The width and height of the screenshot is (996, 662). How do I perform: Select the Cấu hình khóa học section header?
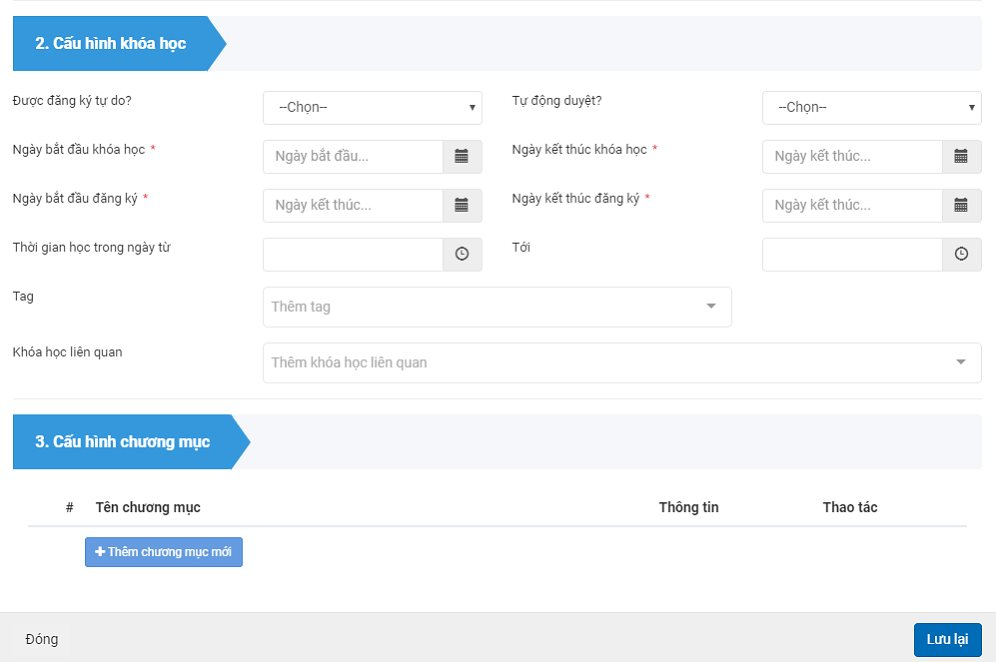tap(111, 44)
